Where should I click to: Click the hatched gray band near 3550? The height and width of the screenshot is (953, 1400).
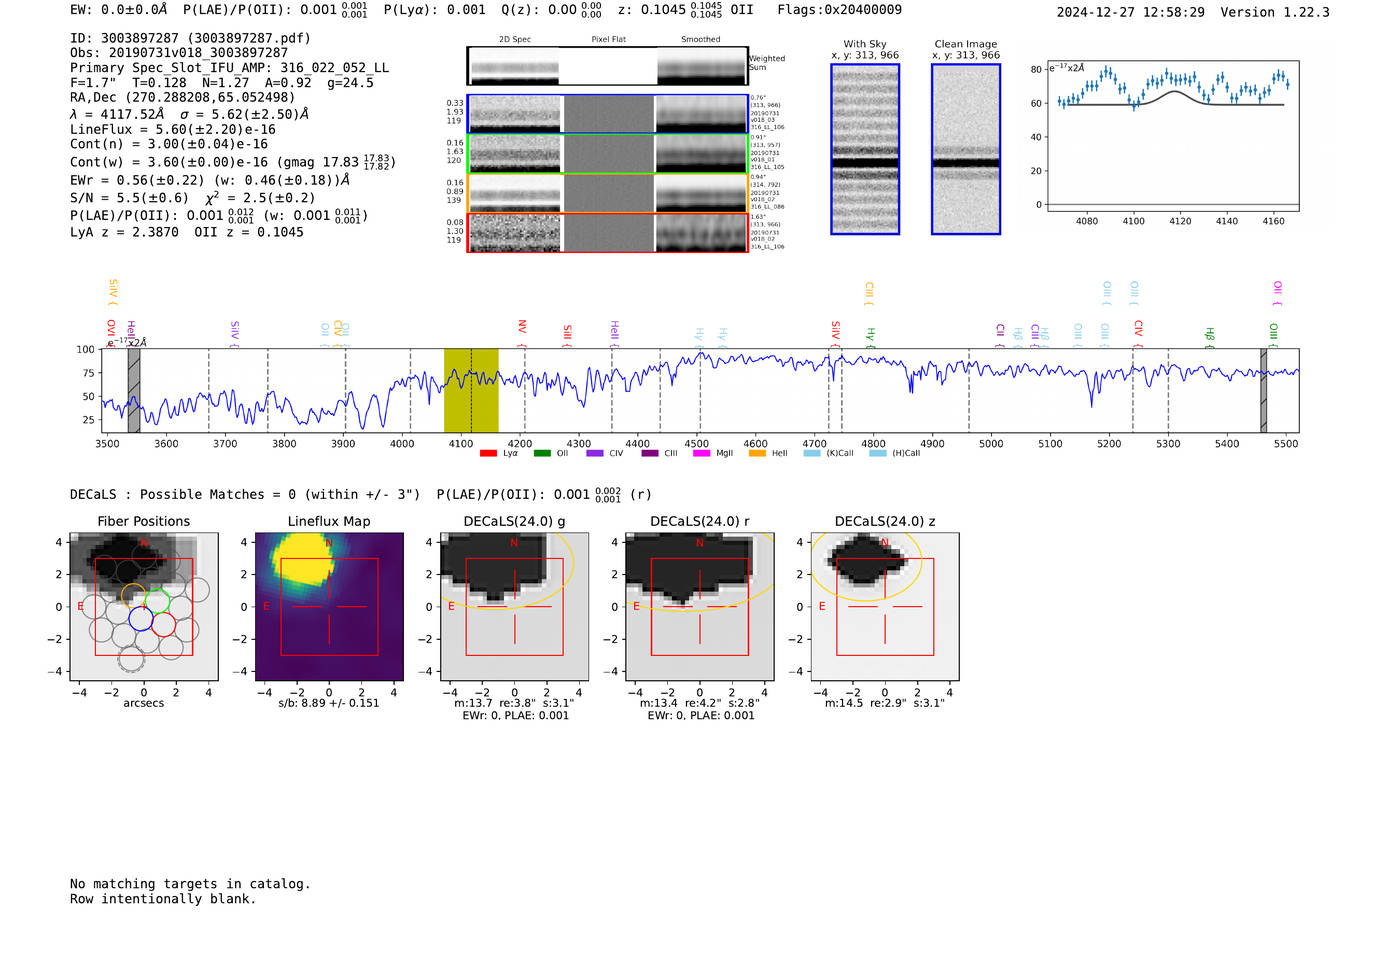tap(134, 390)
